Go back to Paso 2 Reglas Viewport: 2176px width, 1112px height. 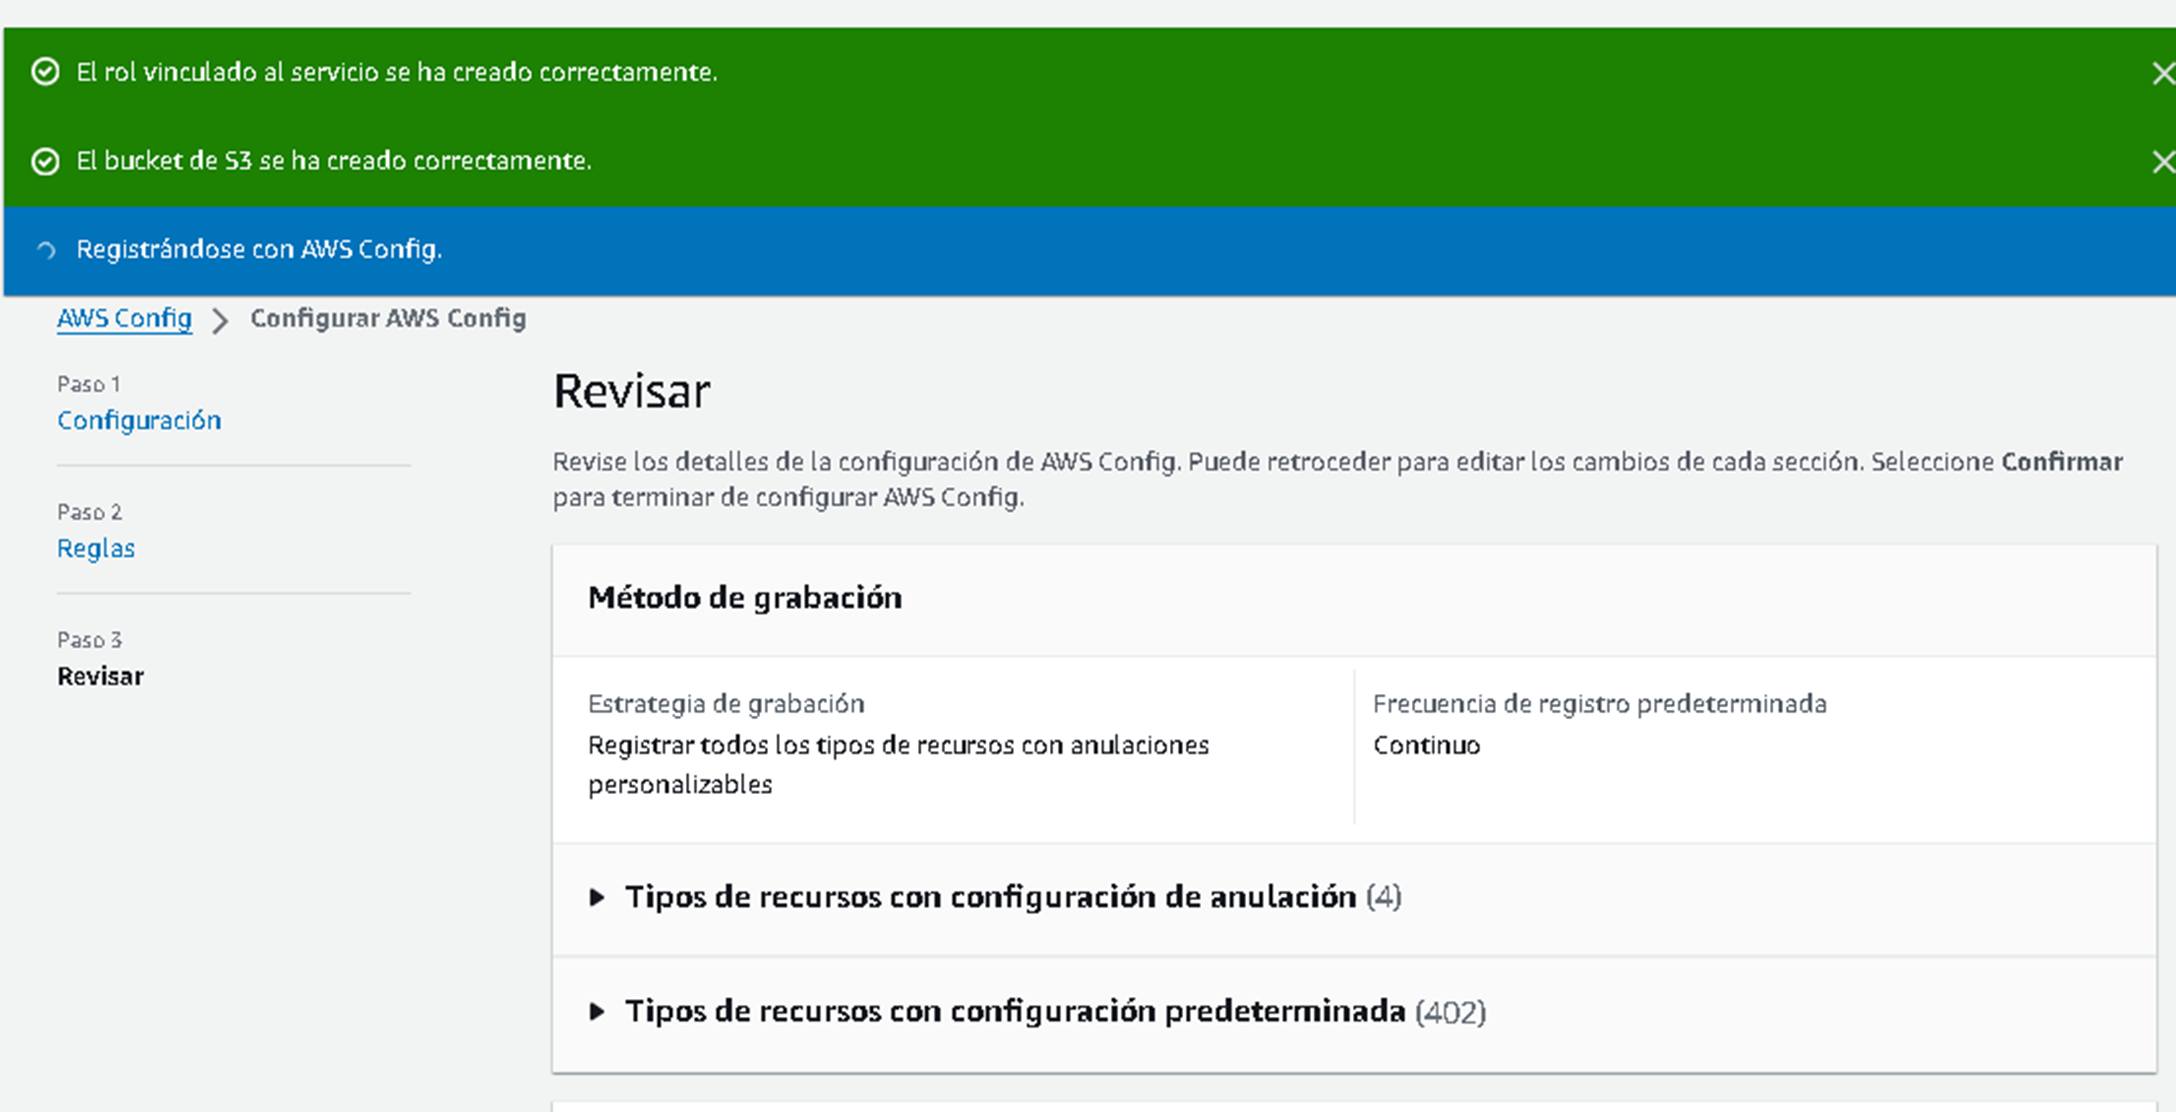coord(96,548)
